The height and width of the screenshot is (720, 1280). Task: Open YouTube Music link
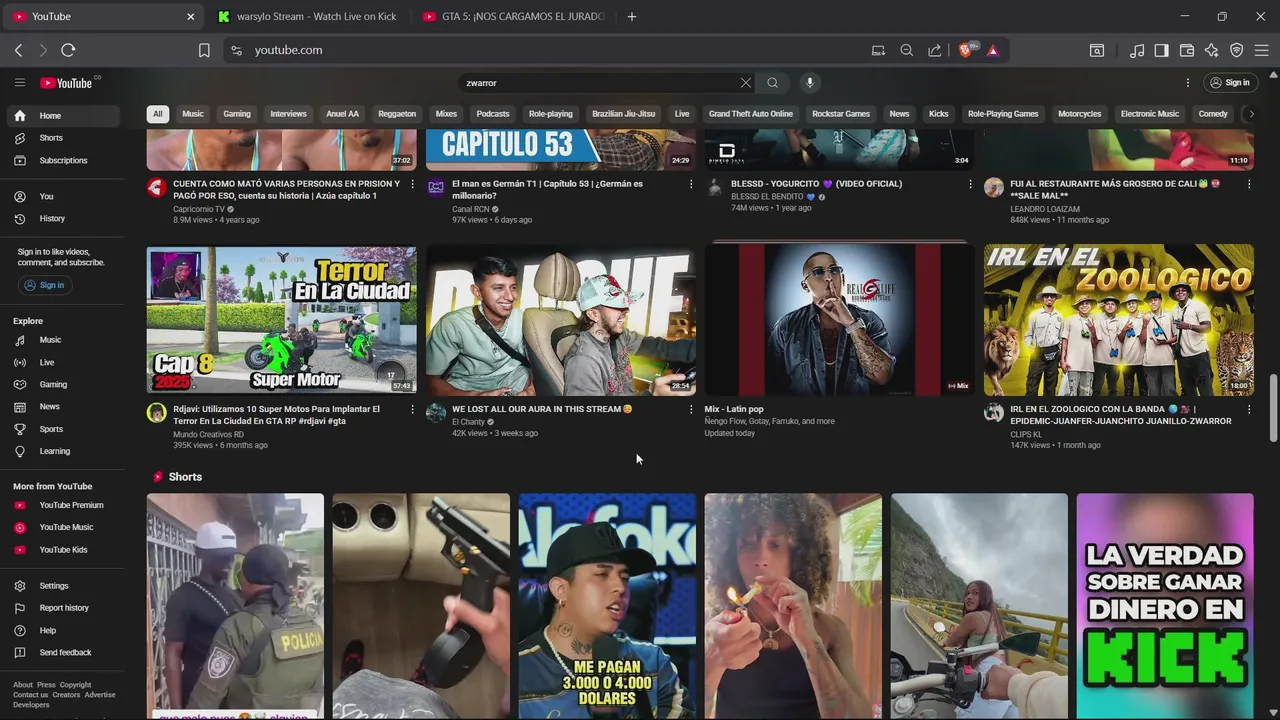point(62,527)
